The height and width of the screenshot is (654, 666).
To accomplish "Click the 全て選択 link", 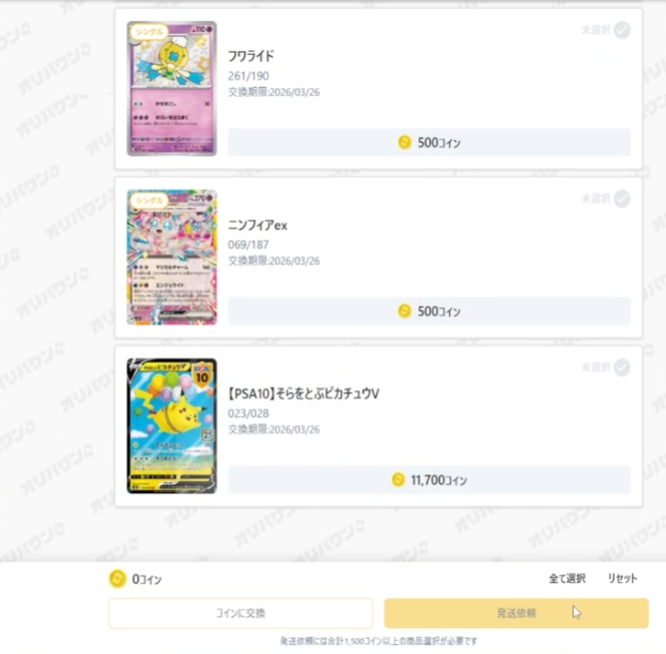I will coord(567,578).
